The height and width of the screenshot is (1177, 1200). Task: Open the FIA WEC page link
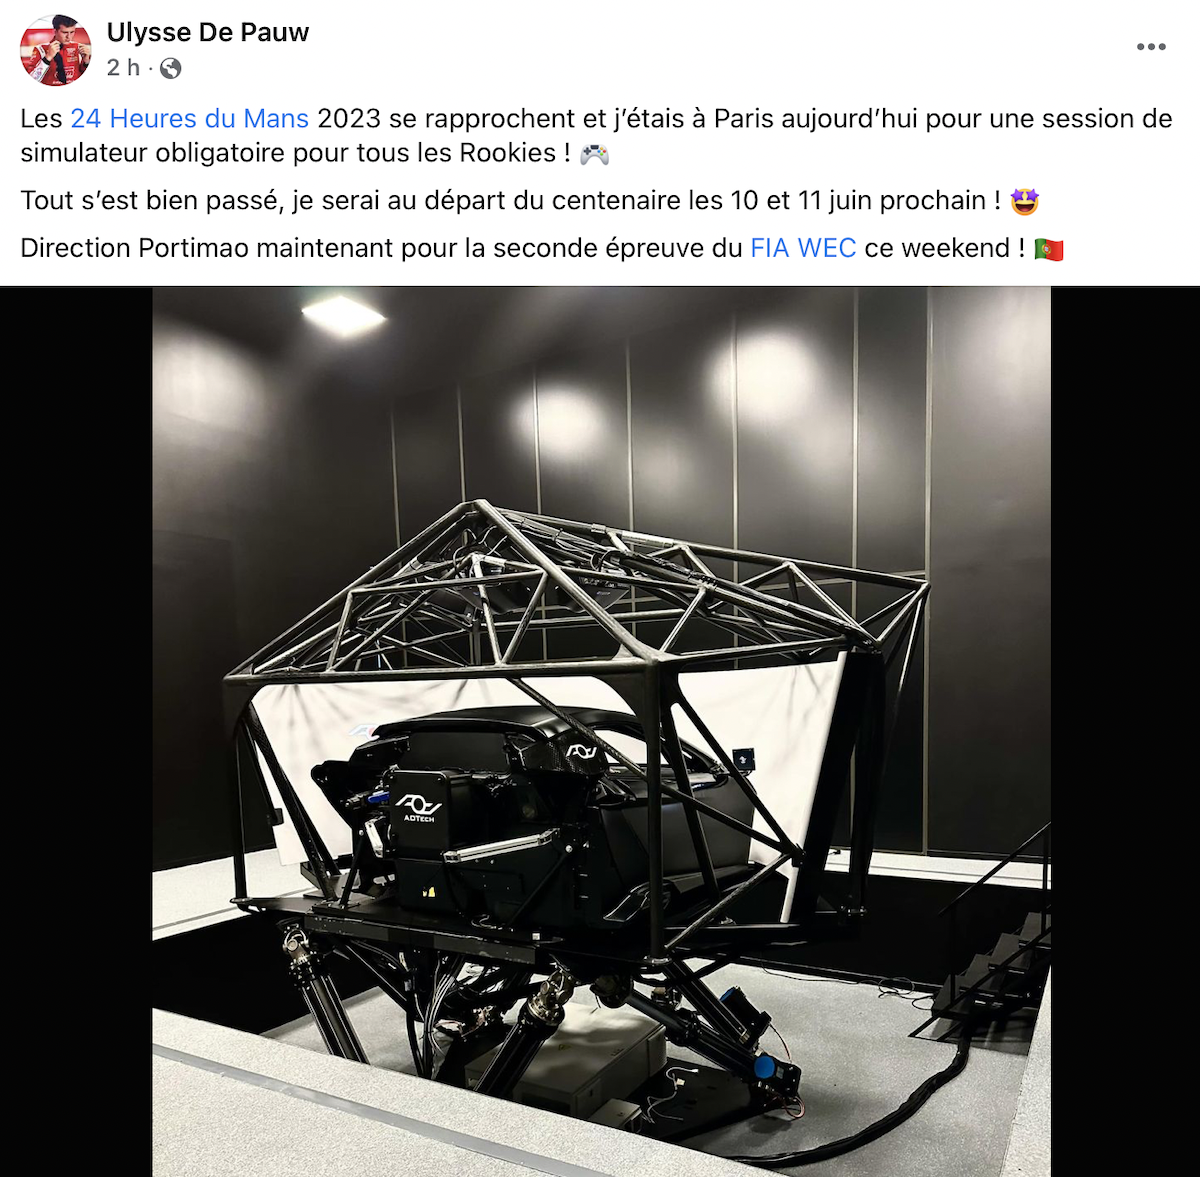(803, 248)
